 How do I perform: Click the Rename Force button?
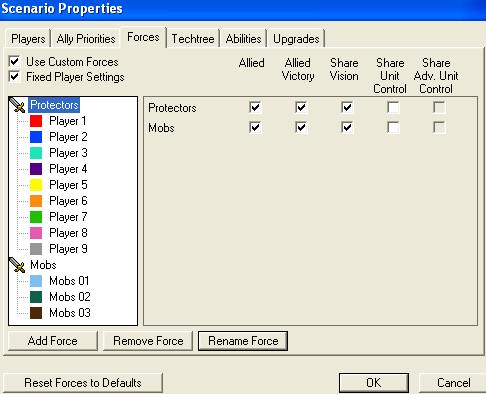pyautogui.click(x=243, y=341)
